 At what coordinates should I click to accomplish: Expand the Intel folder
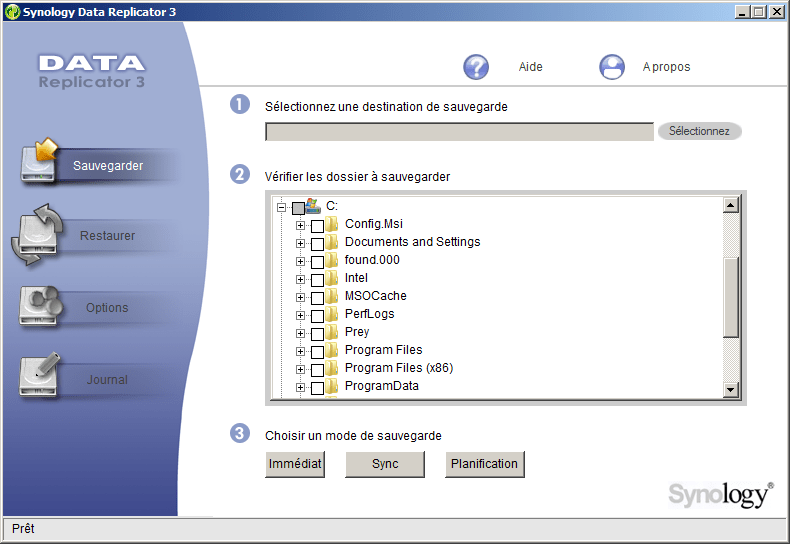300,279
